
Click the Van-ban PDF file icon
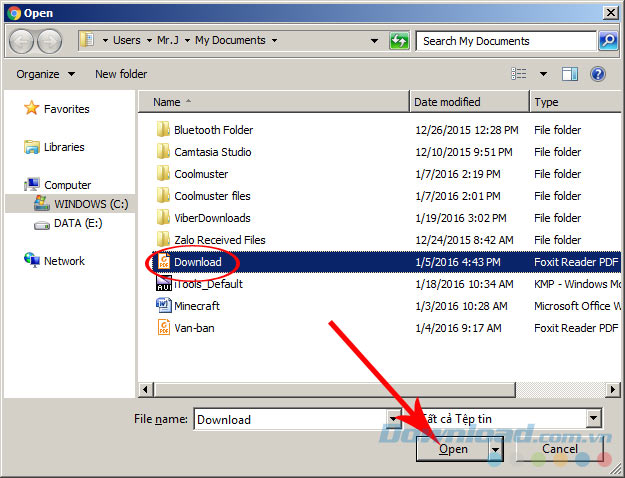[164, 327]
